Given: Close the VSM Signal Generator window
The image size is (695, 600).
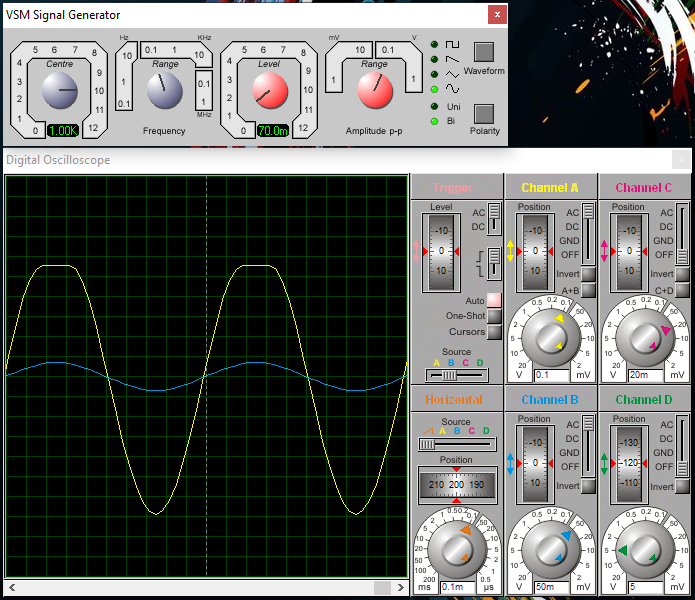Looking at the screenshot, I should pyautogui.click(x=496, y=15).
